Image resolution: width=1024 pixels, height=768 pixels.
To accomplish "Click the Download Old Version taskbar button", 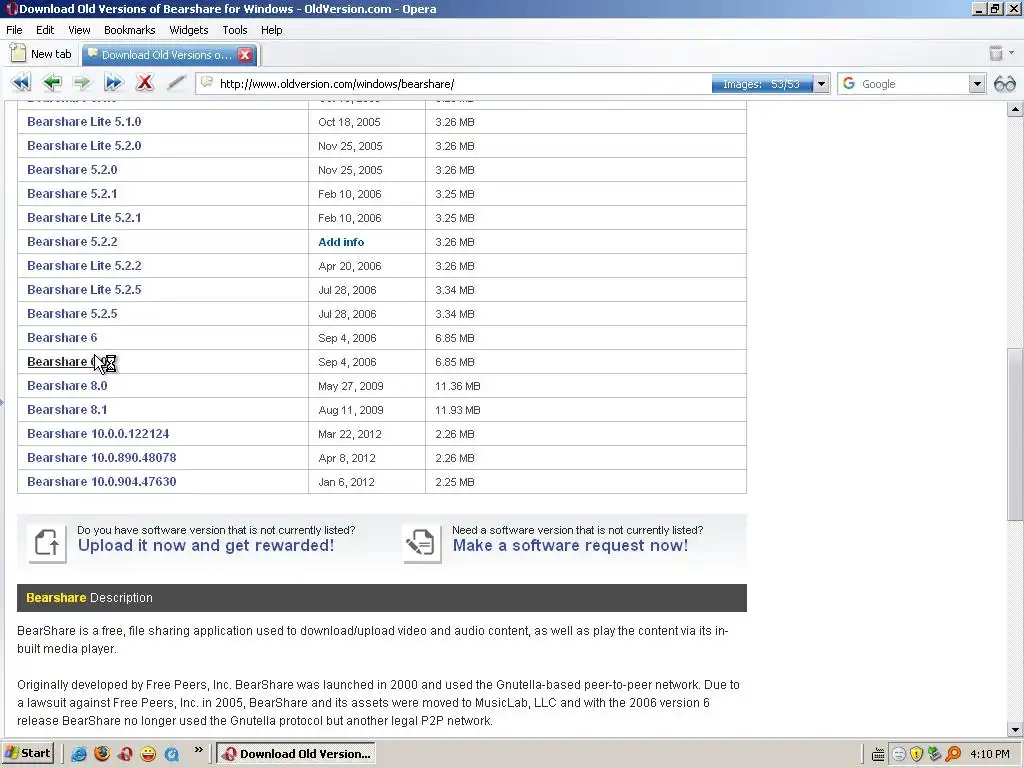I will point(296,754).
